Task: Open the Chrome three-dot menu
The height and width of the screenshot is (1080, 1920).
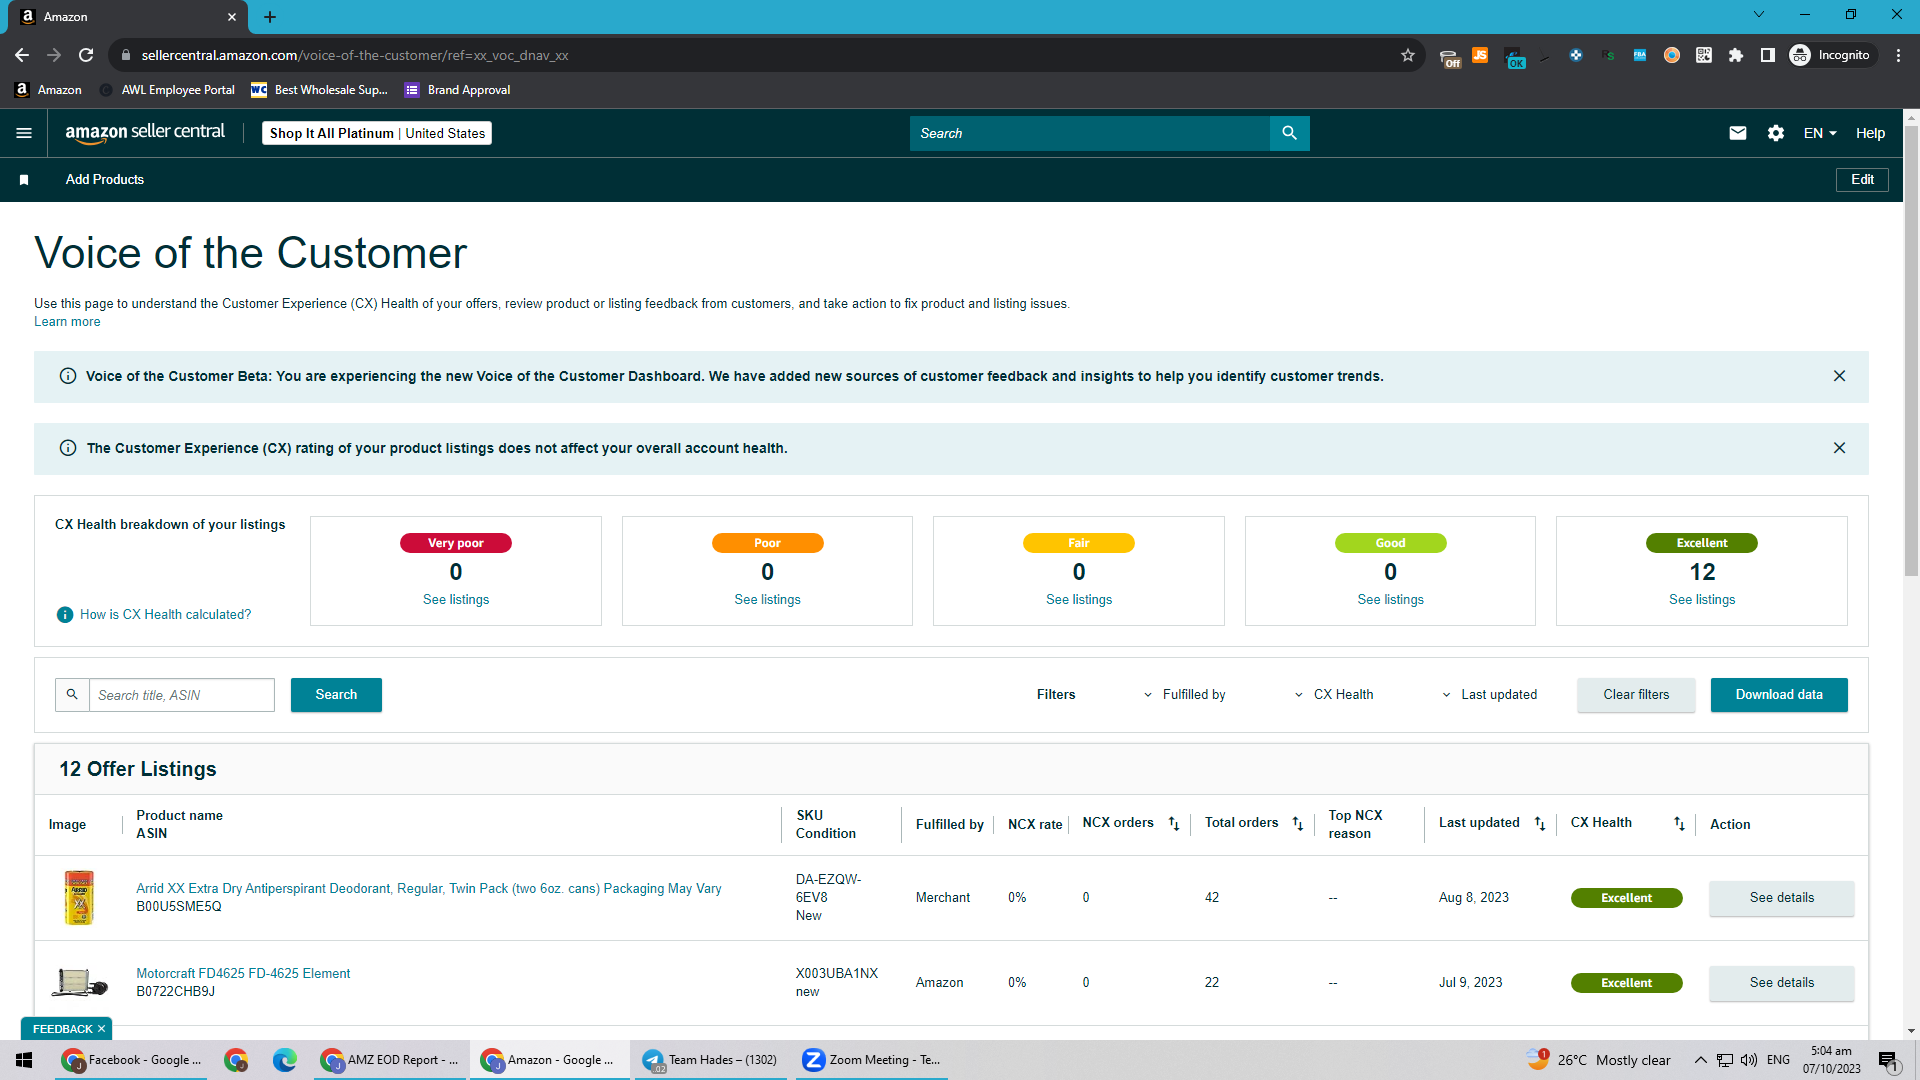Action: [x=1899, y=55]
